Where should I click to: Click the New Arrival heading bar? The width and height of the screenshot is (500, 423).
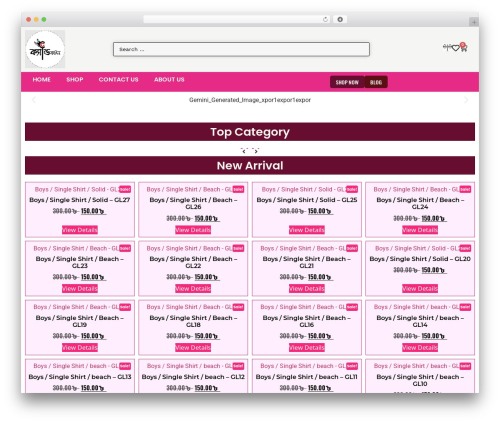pyautogui.click(x=250, y=166)
